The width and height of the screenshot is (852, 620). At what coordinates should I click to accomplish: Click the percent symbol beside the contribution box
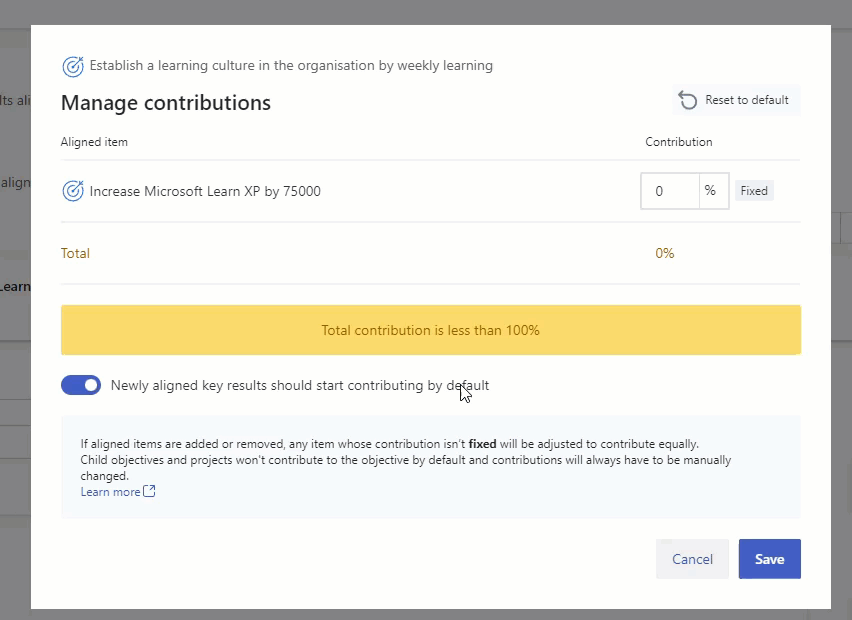710,191
